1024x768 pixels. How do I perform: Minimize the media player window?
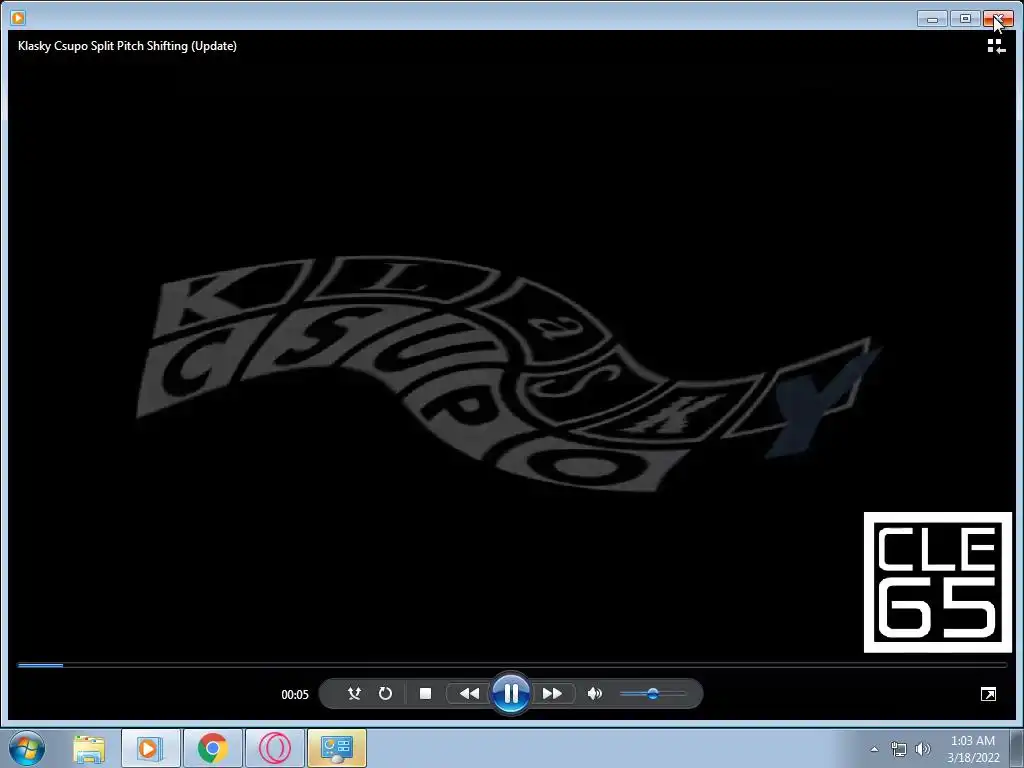pos(932,19)
